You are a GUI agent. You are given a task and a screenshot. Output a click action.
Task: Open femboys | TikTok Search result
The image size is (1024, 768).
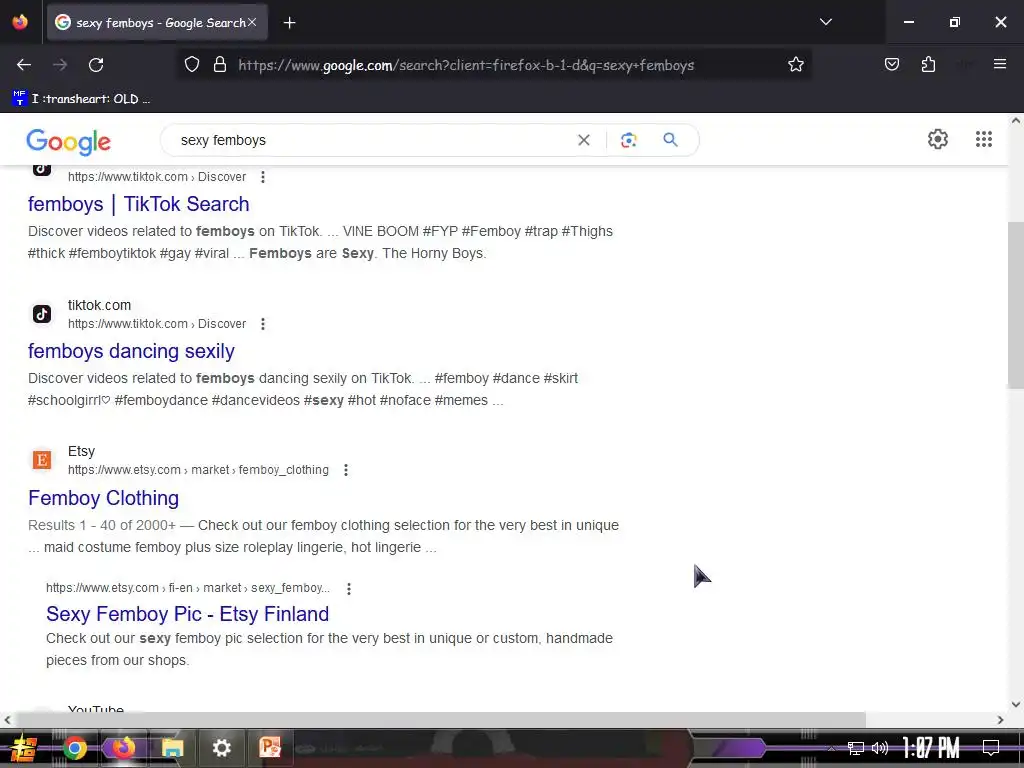[x=138, y=204]
